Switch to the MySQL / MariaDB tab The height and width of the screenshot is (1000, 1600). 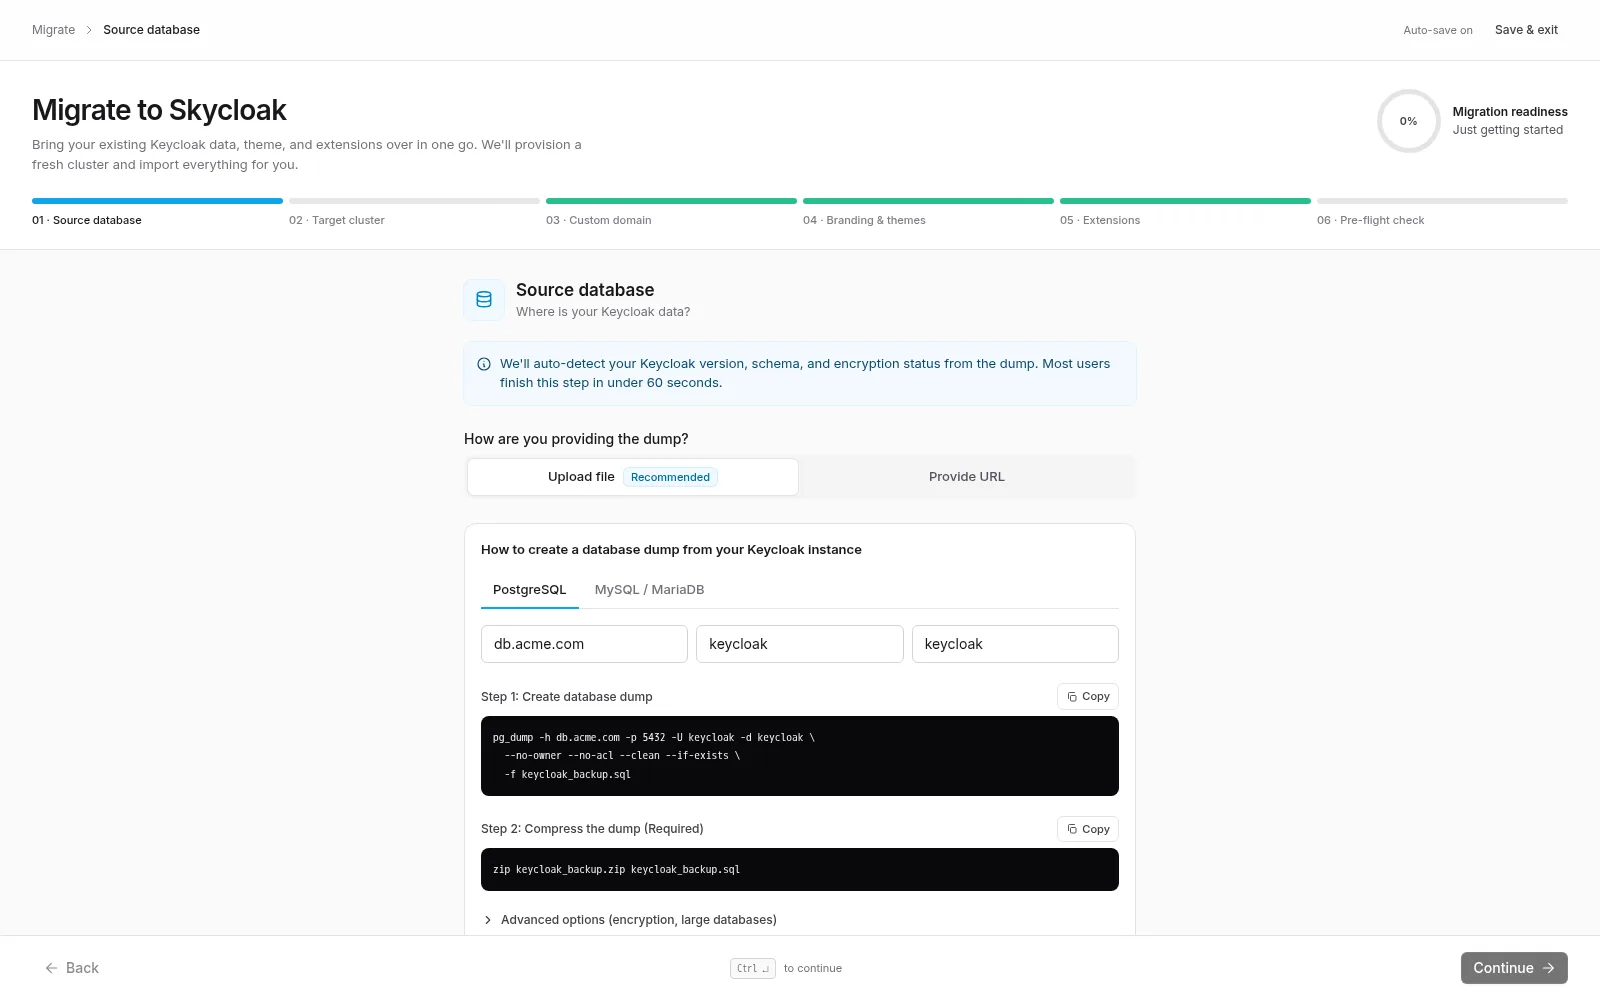[649, 590]
